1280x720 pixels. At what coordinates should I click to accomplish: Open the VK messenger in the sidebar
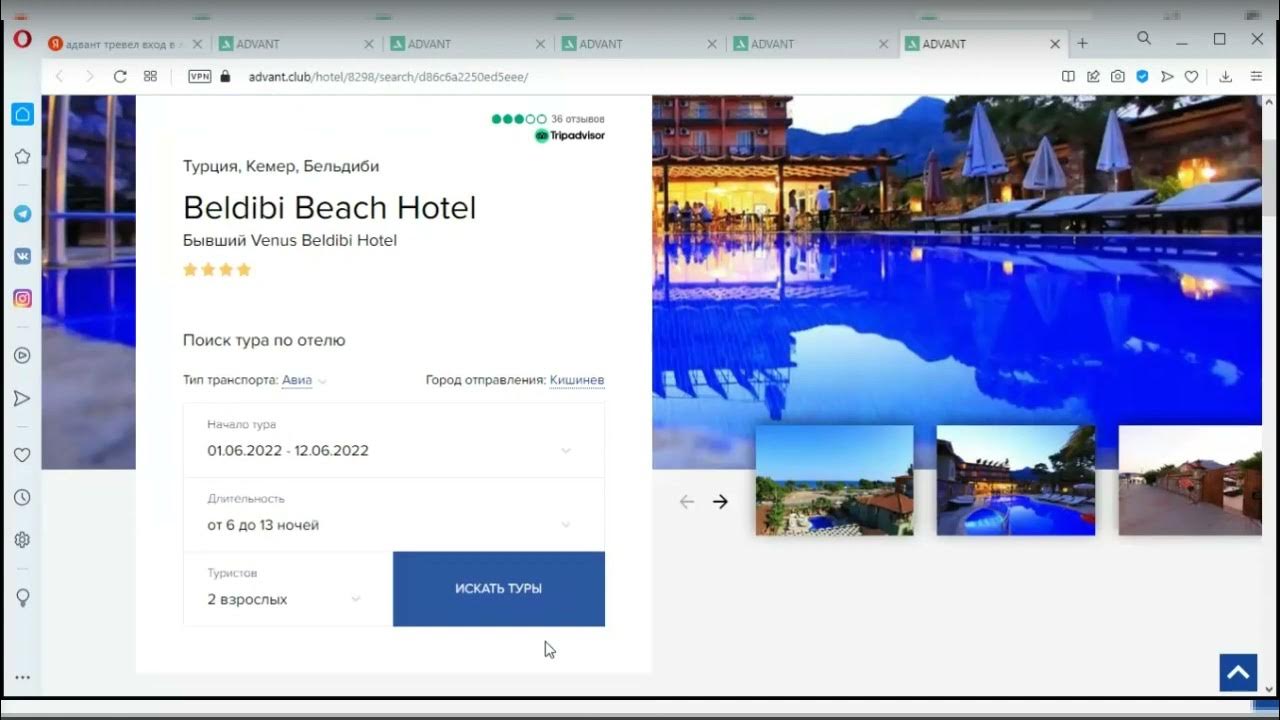22,256
